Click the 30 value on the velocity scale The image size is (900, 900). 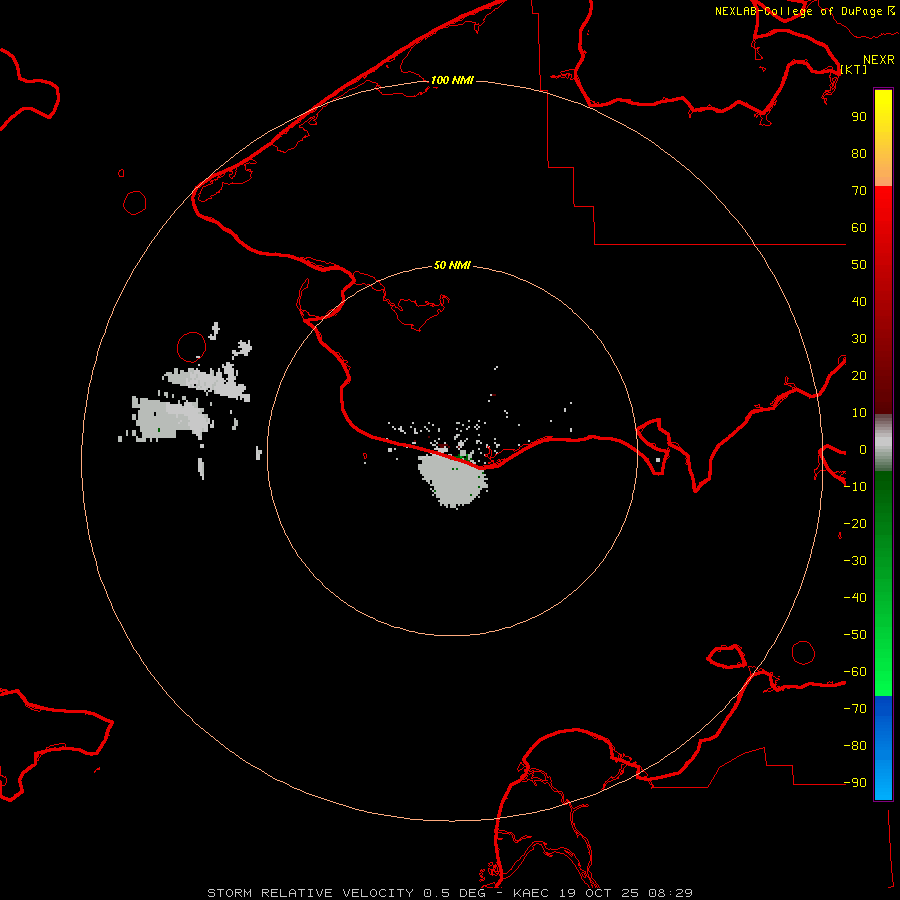pyautogui.click(x=859, y=339)
